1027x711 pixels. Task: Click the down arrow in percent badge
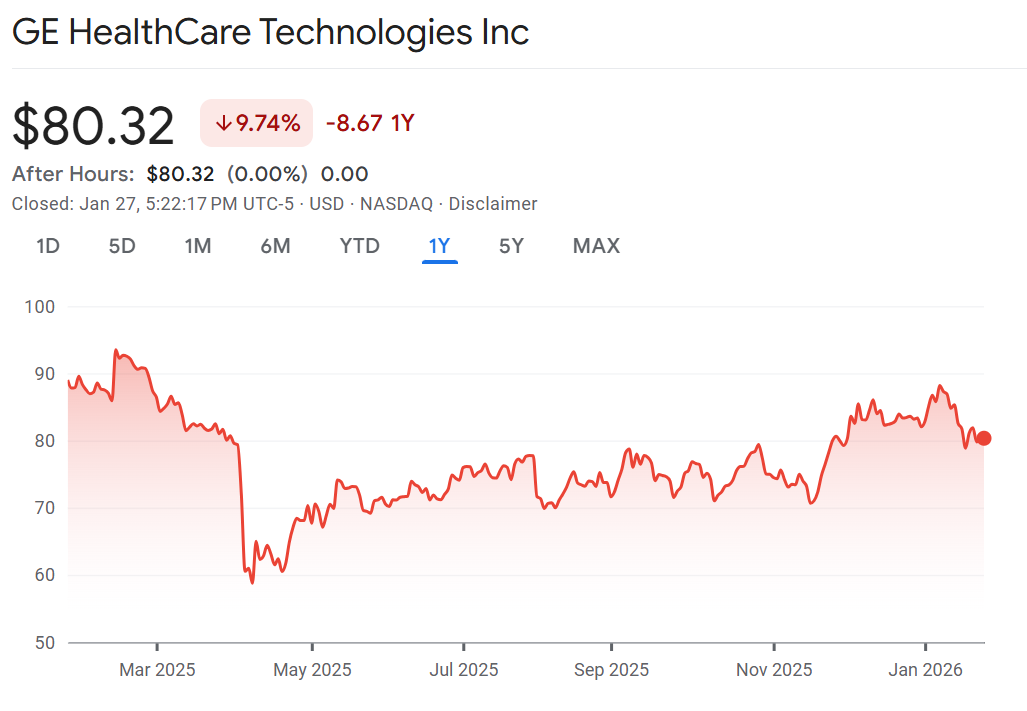(224, 124)
